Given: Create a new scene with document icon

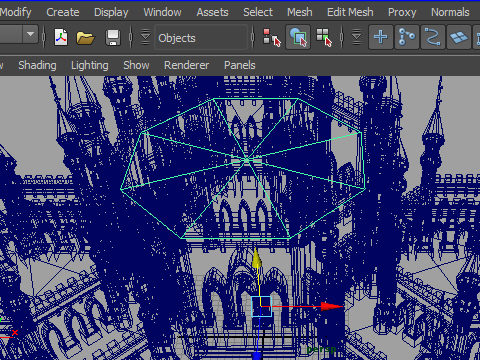Looking at the screenshot, I should (x=61, y=37).
